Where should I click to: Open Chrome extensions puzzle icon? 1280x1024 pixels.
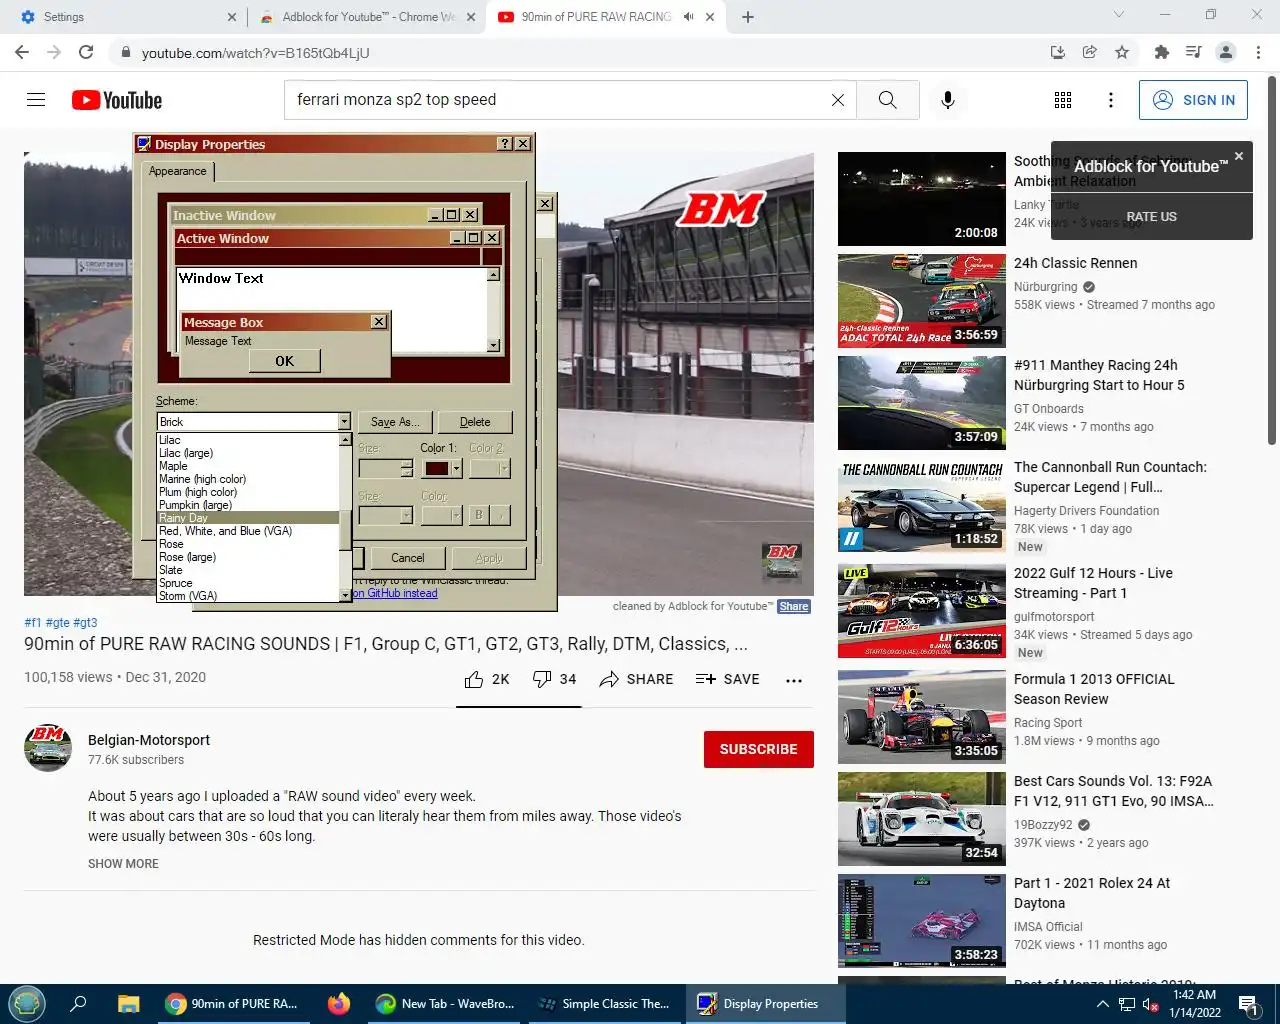1161,52
